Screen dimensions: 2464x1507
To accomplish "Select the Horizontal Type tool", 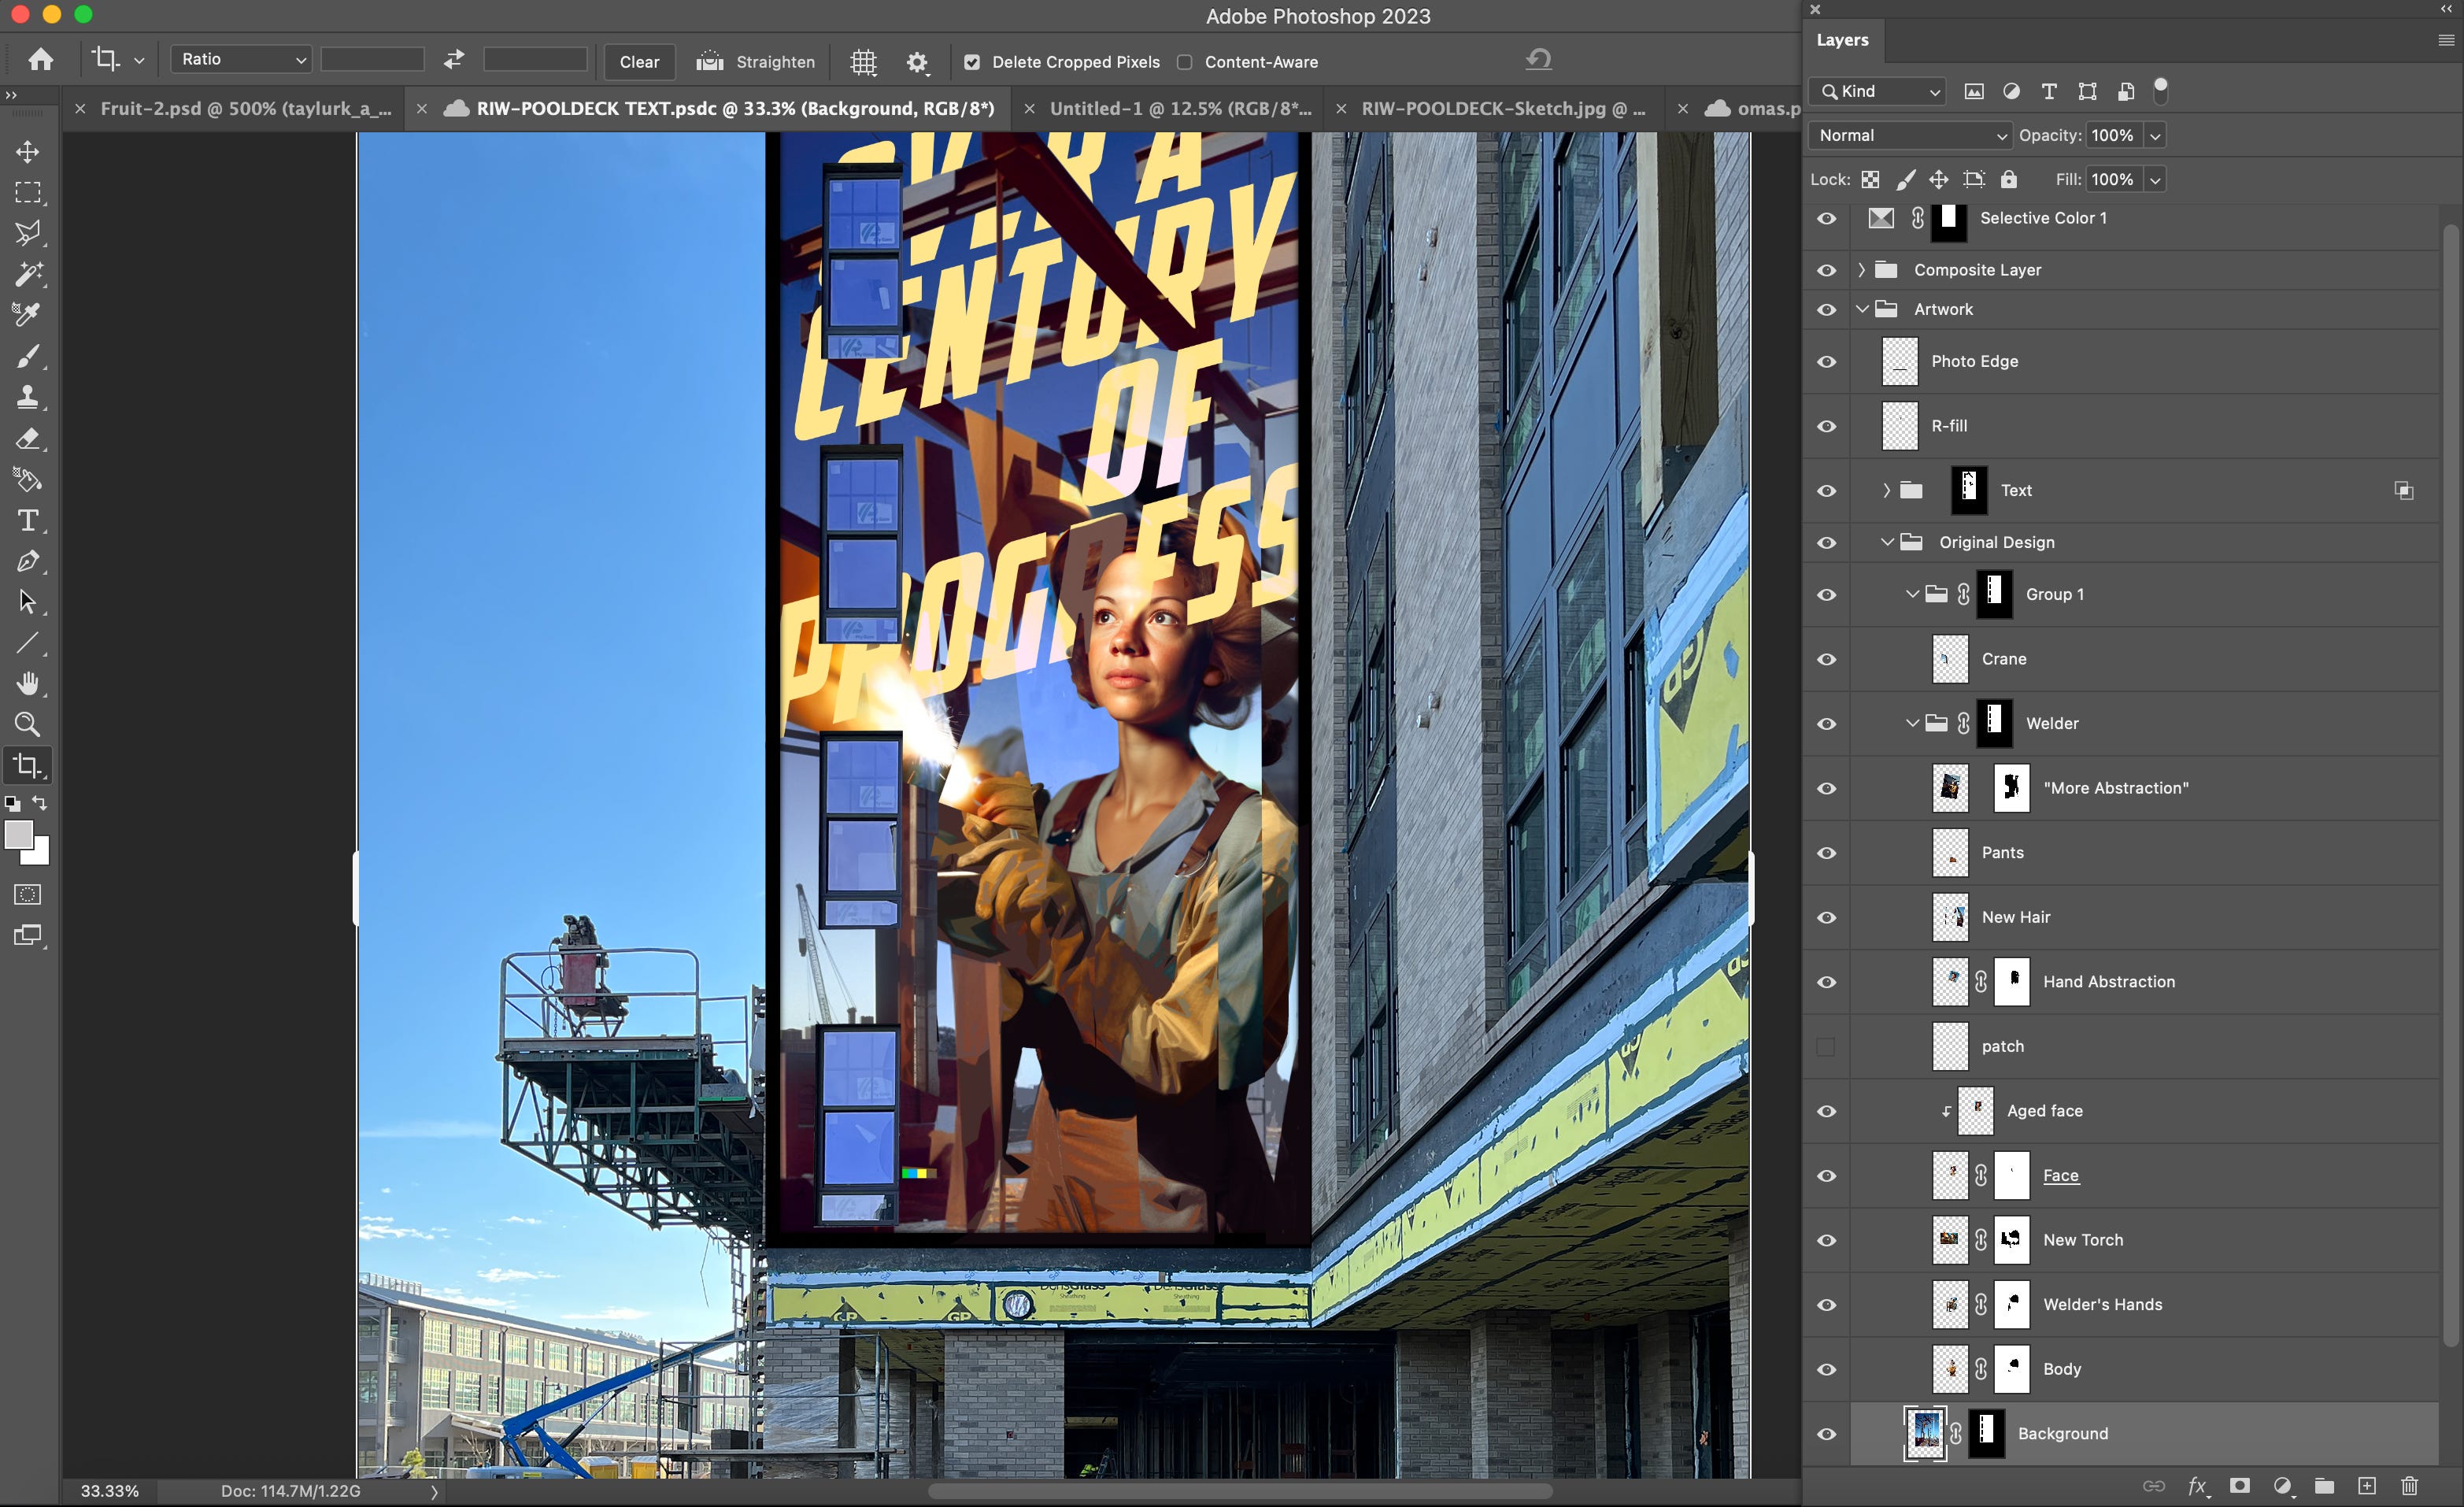I will point(27,520).
